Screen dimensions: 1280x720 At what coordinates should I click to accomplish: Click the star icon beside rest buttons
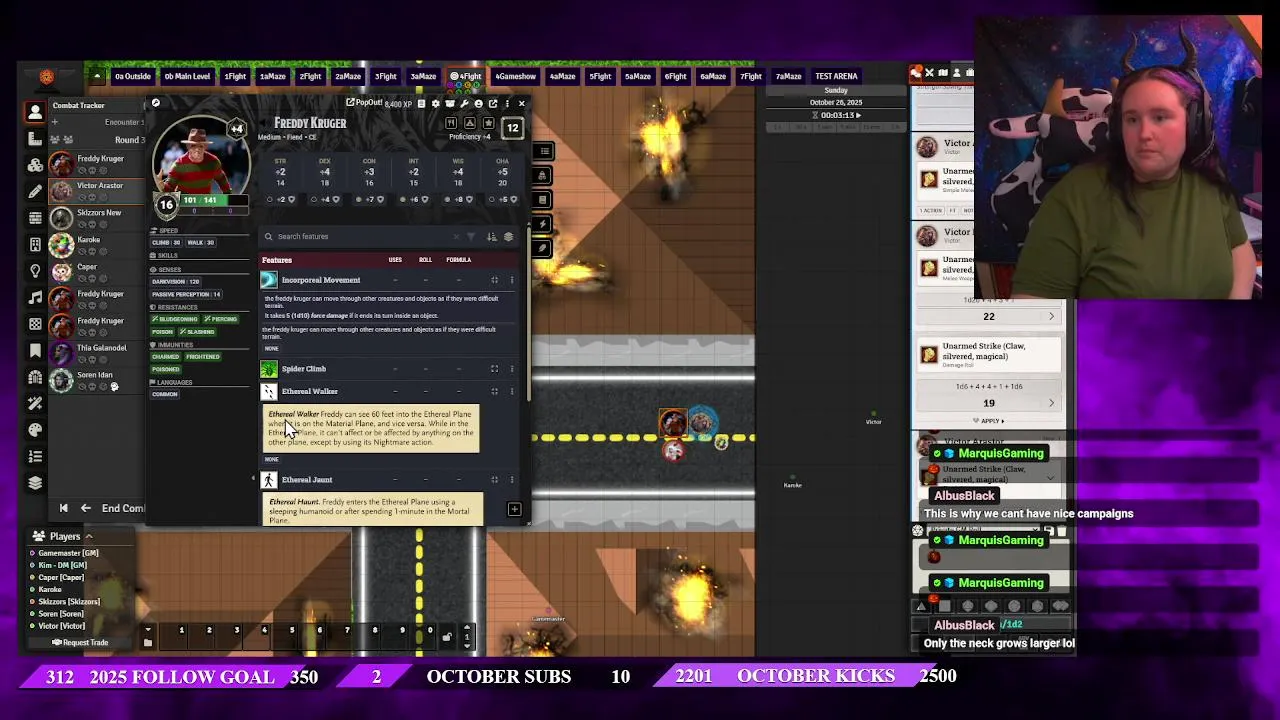point(488,123)
